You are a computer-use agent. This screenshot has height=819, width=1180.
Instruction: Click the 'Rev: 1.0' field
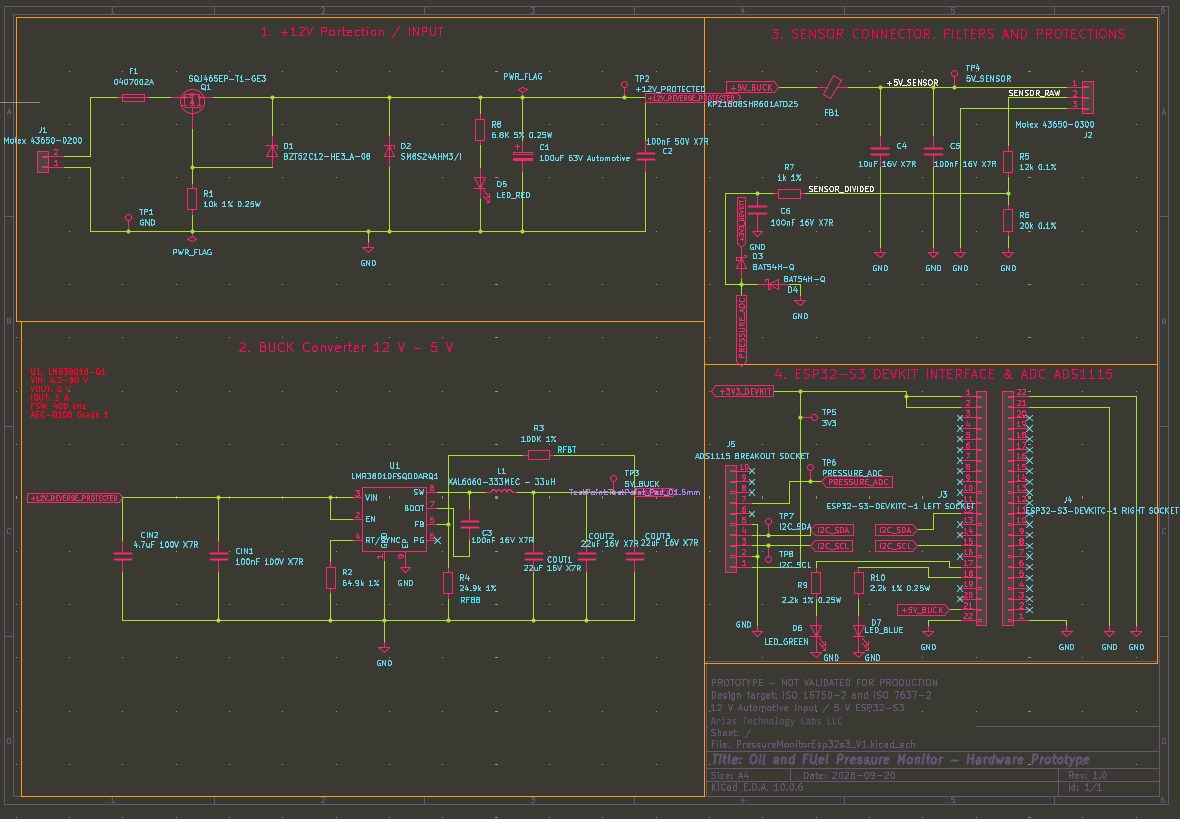point(1087,775)
